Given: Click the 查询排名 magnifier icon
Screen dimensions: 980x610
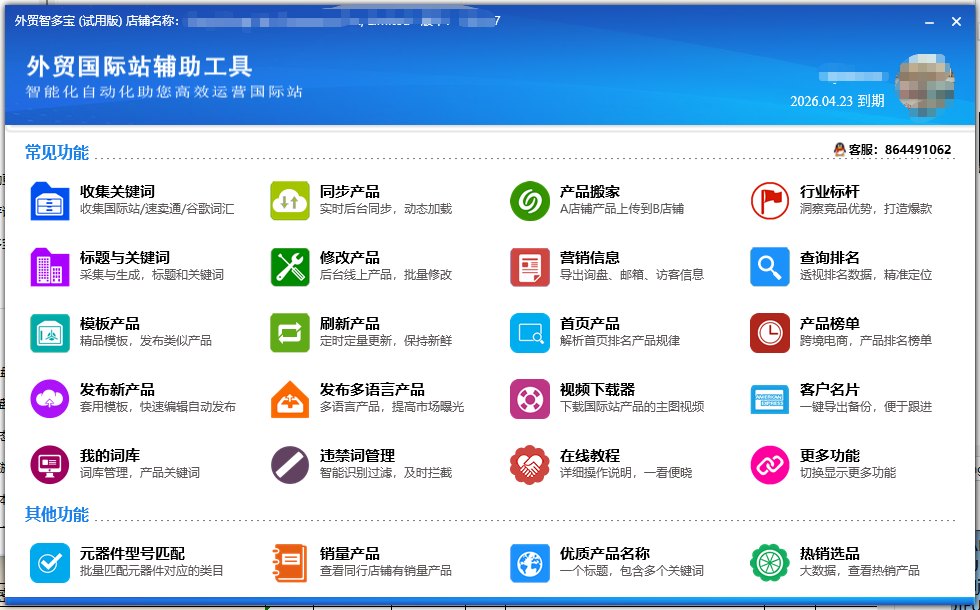Looking at the screenshot, I should (770, 267).
